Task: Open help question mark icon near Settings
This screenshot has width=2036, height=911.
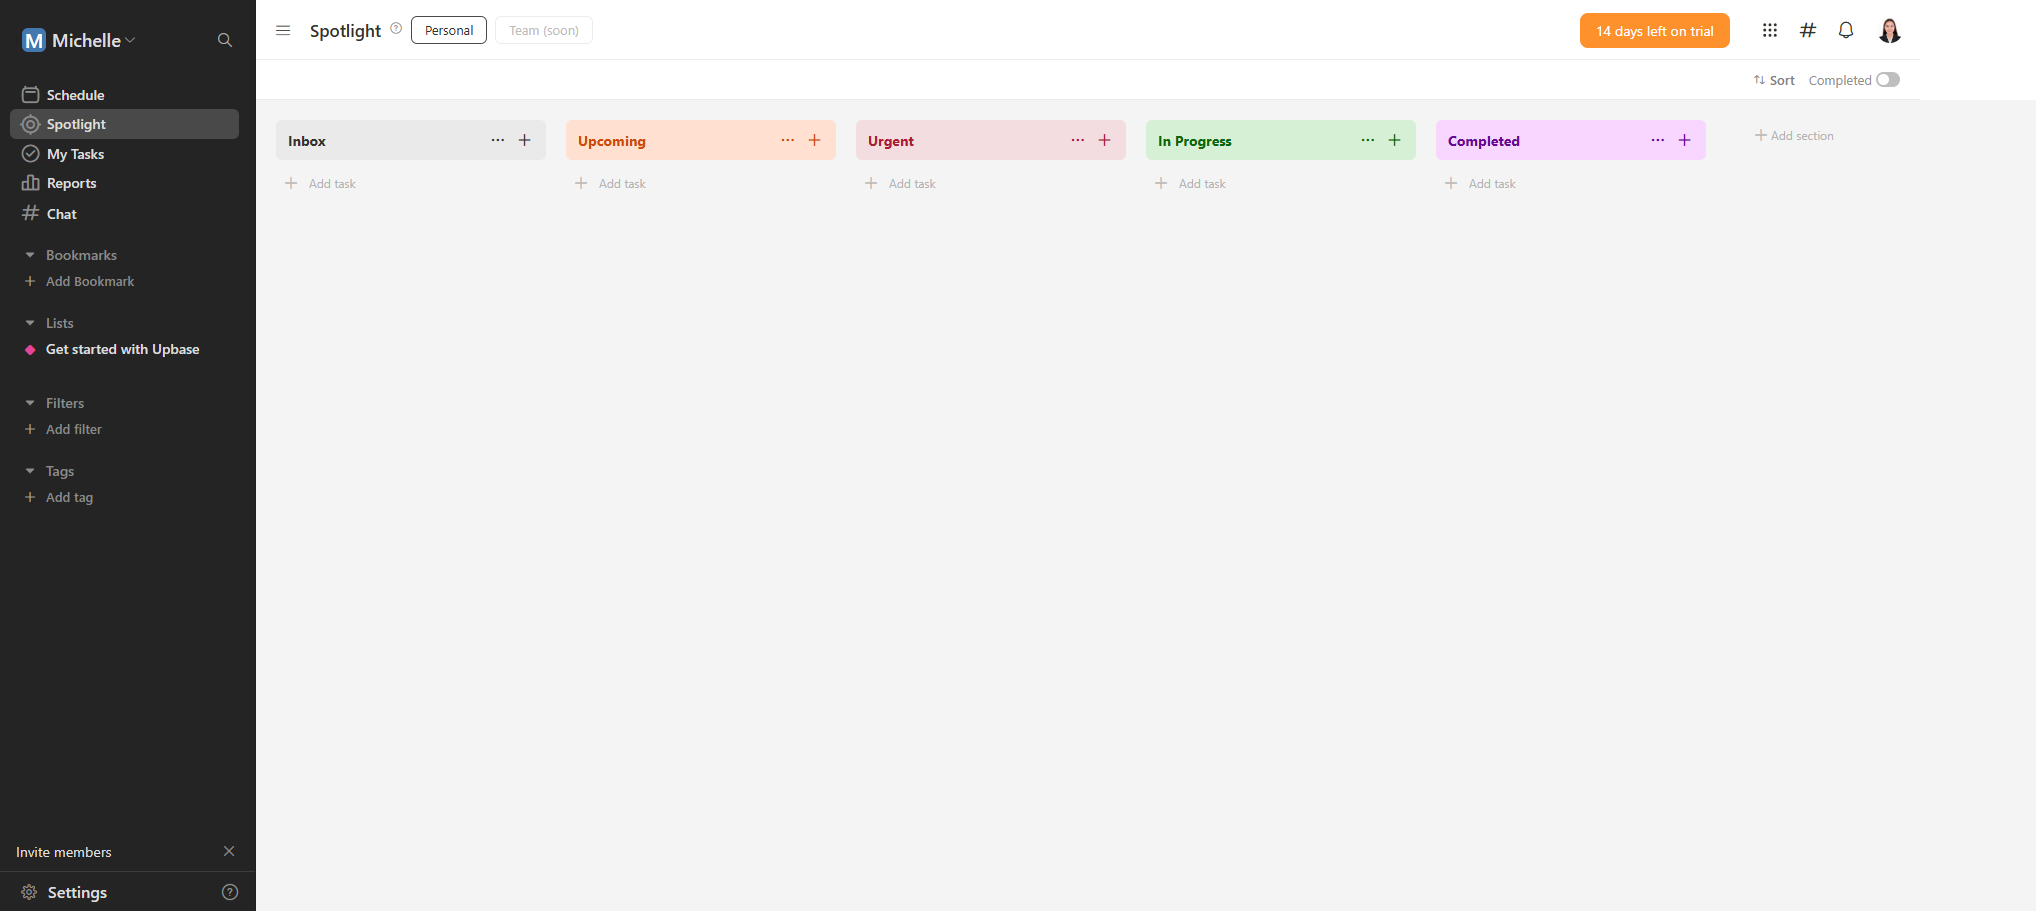Action: tap(230, 892)
